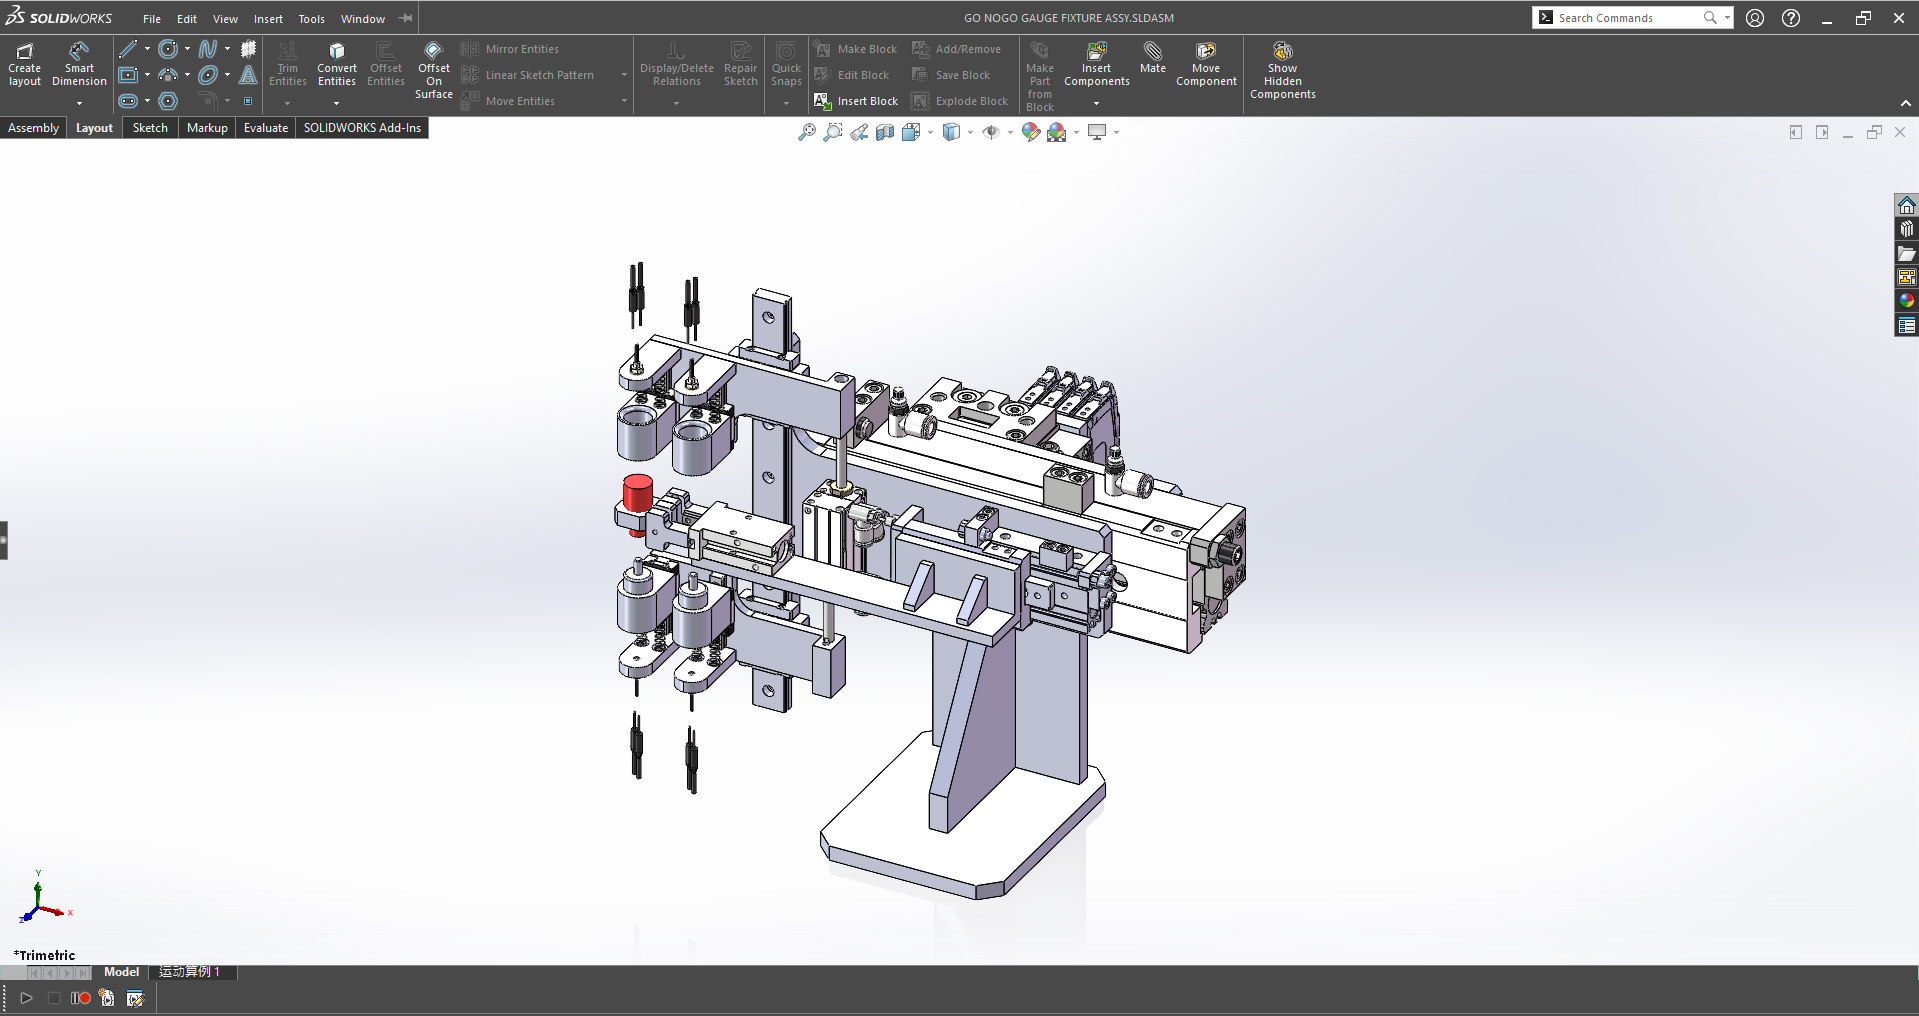Expand the Hide/Show Items dropdown arrow
This screenshot has height=1016, width=1919.
point(1010,132)
